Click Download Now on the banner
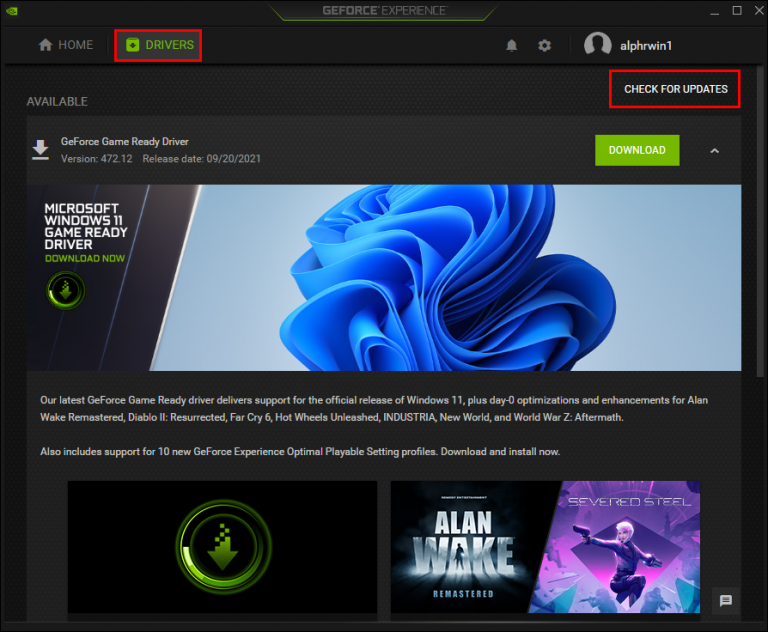The width and height of the screenshot is (768, 632). pos(85,258)
